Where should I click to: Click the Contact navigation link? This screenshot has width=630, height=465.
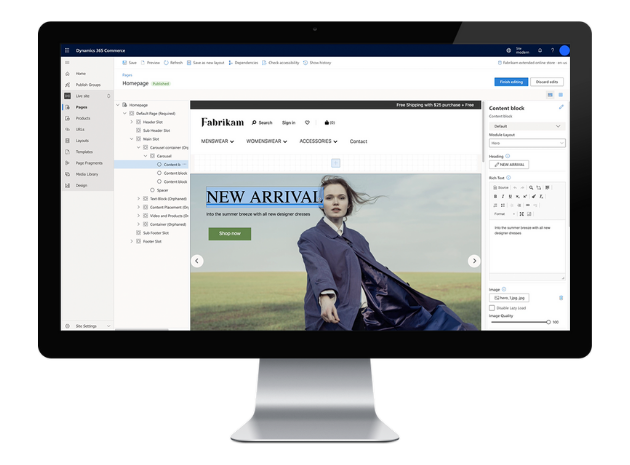tap(358, 141)
